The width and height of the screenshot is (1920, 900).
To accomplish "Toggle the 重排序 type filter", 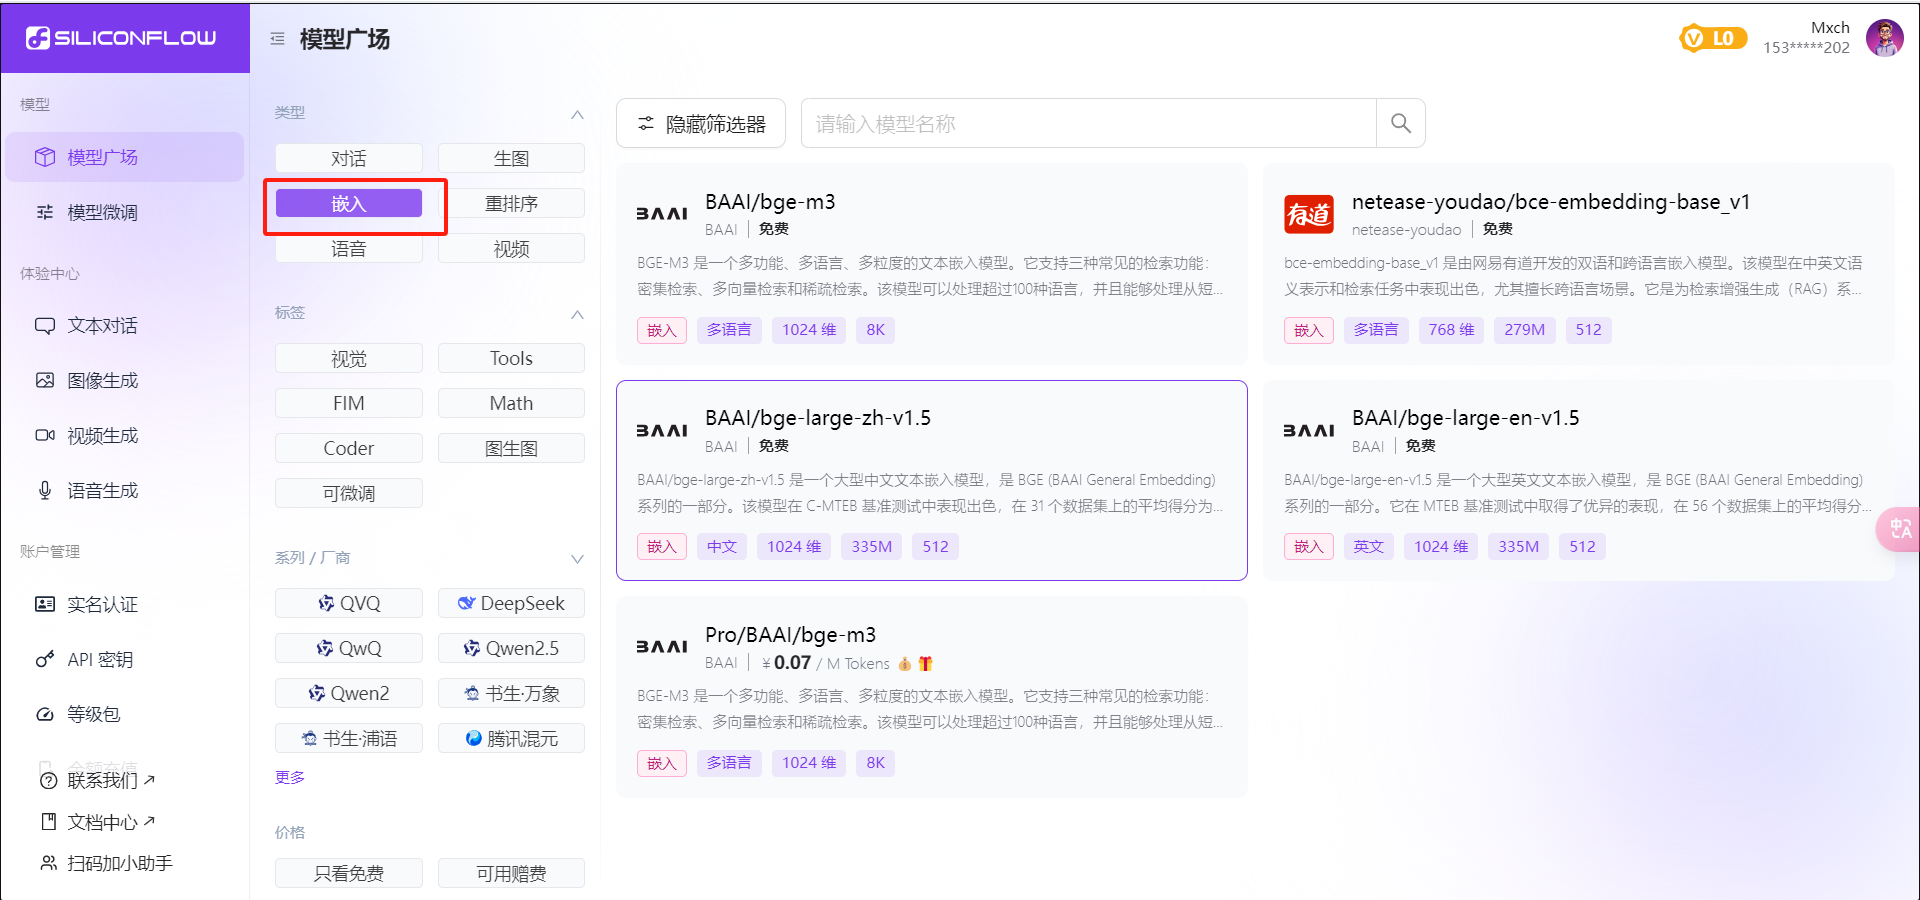I will pyautogui.click(x=511, y=204).
